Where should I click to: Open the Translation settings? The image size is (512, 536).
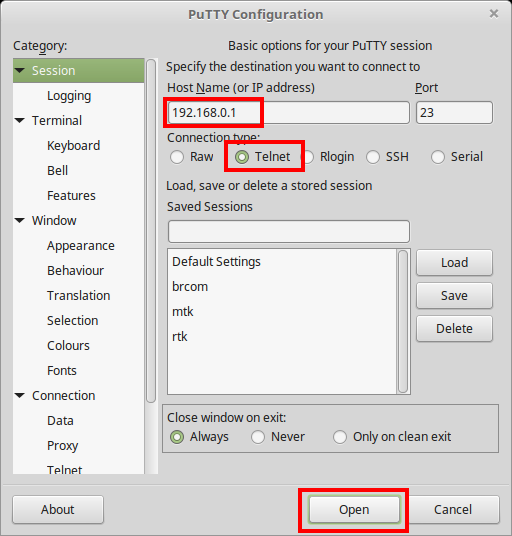pos(79,296)
